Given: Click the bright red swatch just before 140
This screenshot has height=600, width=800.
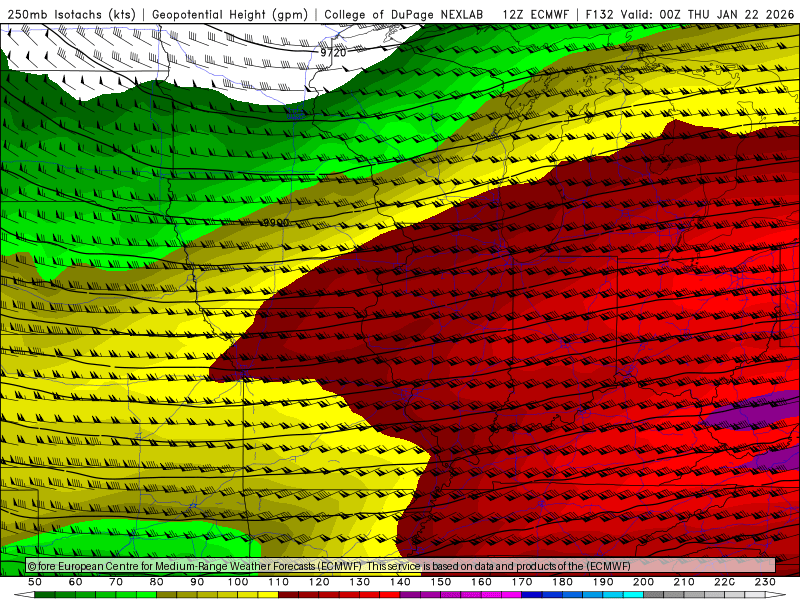Looking at the screenshot, I should pyautogui.click(x=390, y=595).
